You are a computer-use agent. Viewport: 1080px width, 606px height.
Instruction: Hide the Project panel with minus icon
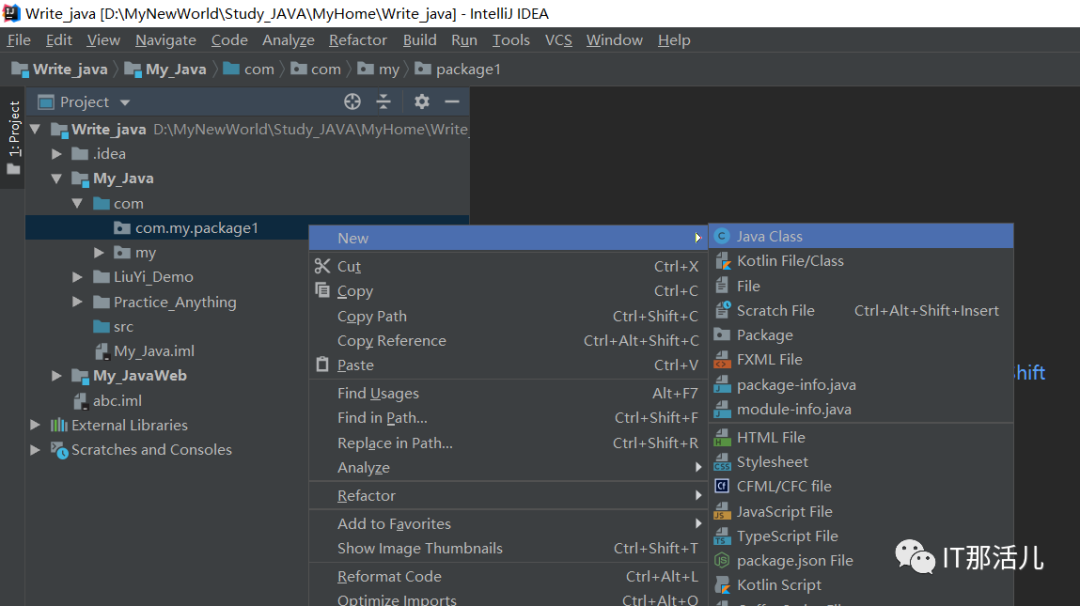pos(452,102)
